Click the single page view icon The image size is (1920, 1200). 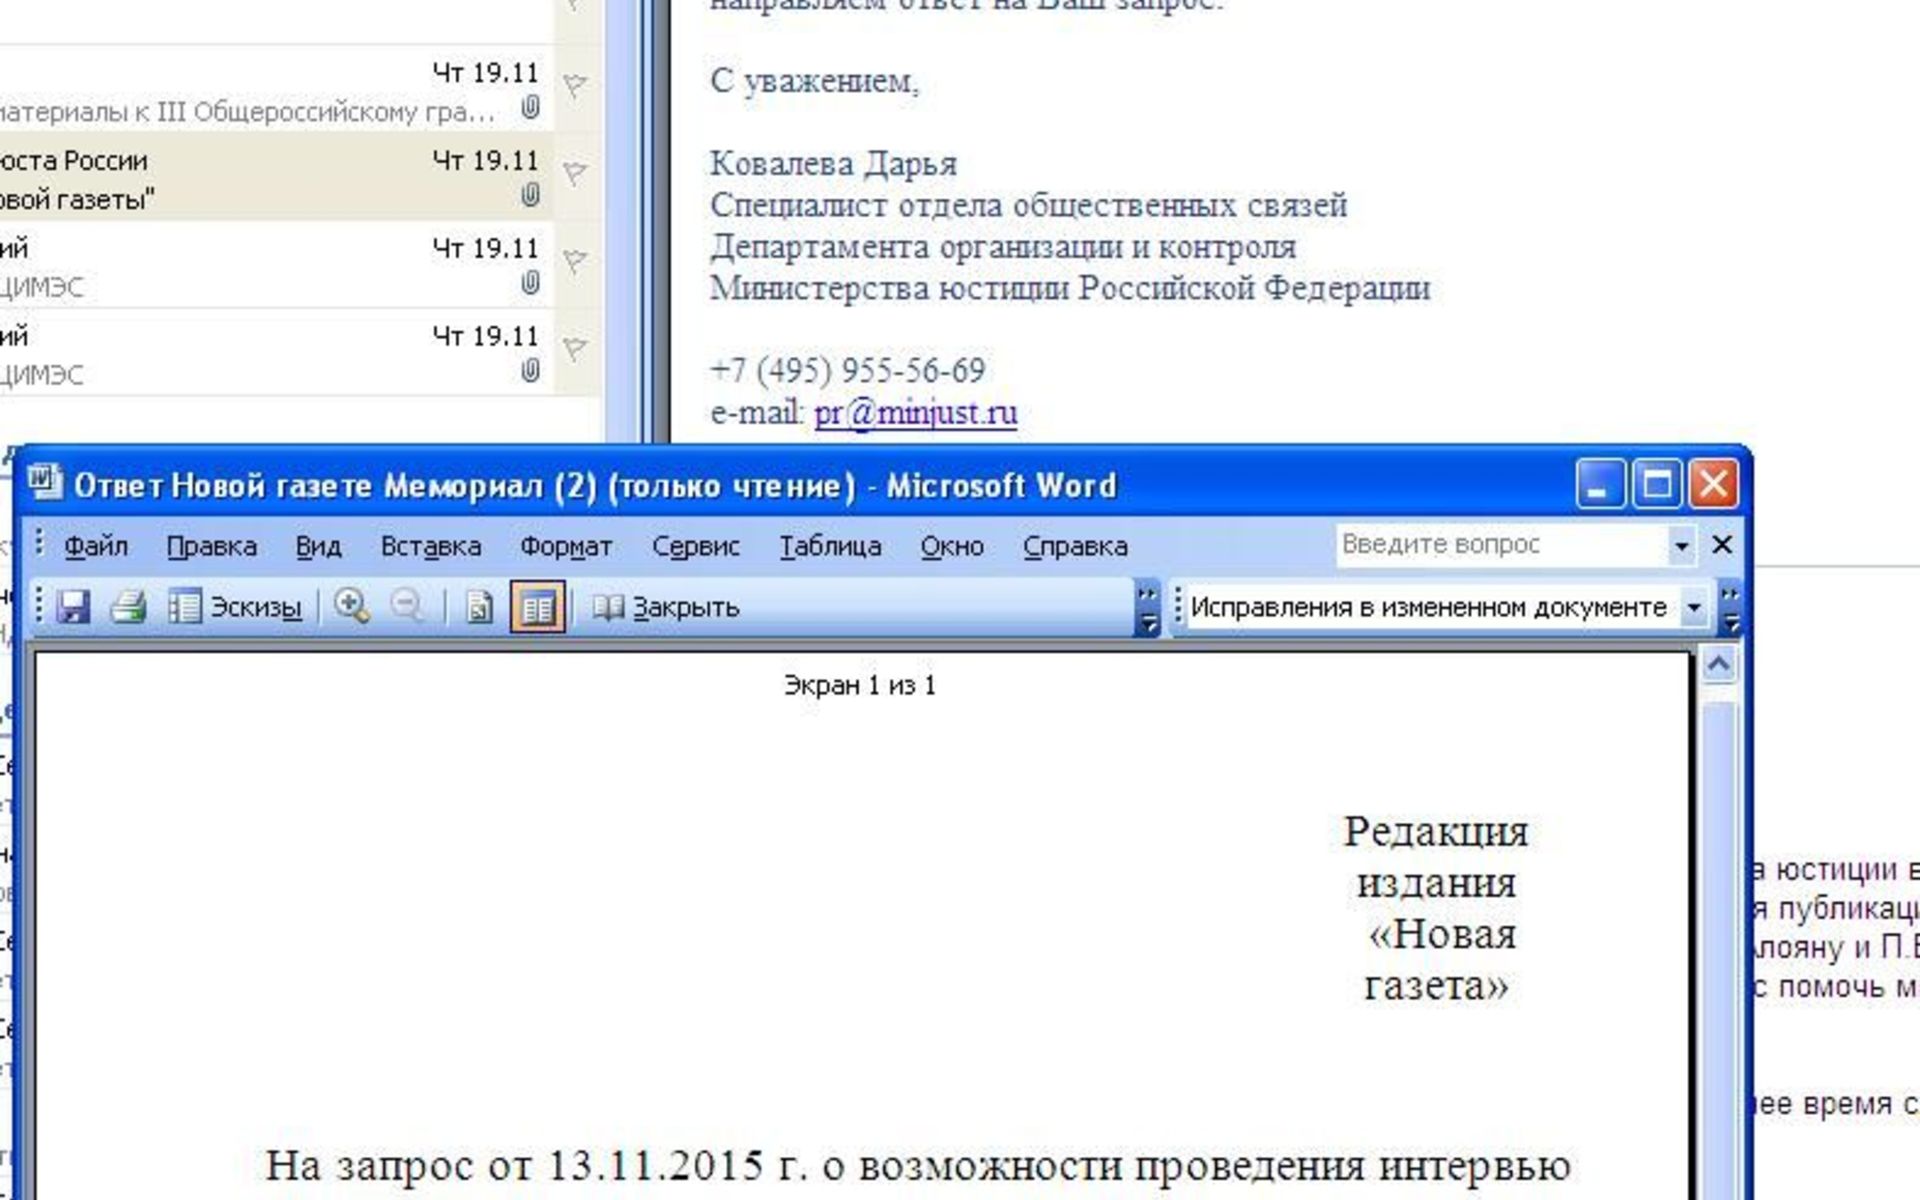click(x=480, y=607)
